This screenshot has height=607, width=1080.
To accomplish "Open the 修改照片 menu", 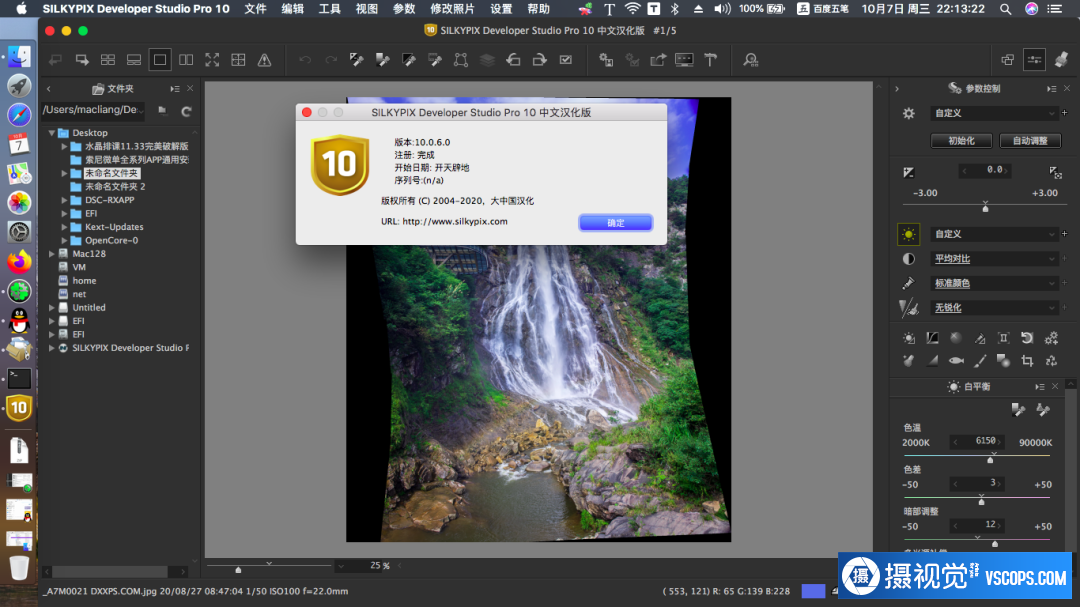I will (453, 9).
